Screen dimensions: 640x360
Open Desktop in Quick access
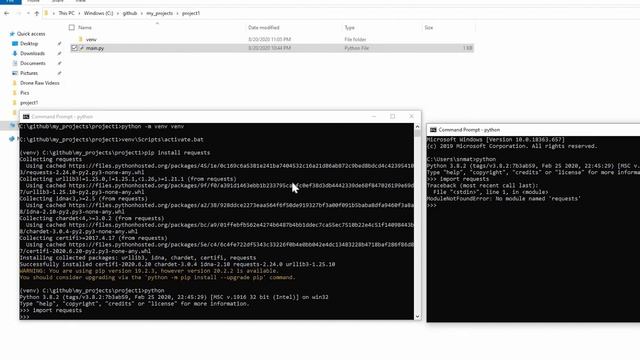(x=29, y=44)
